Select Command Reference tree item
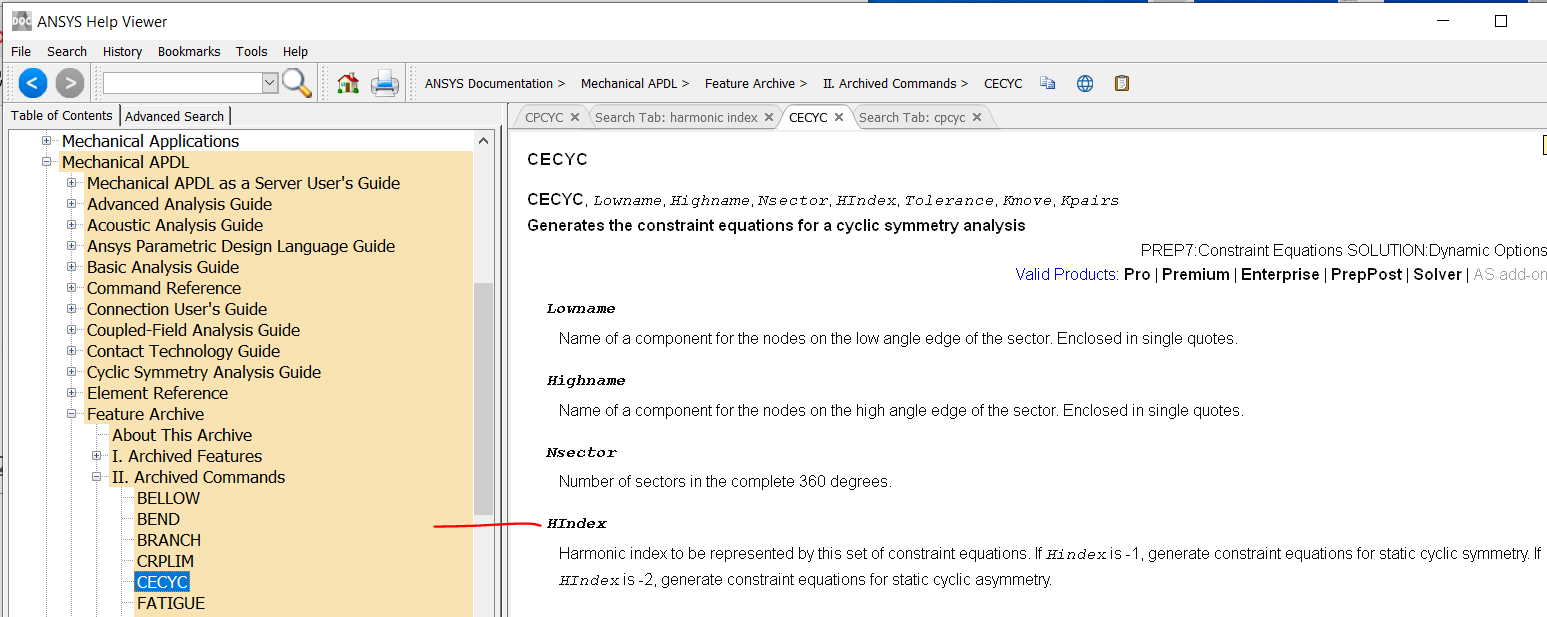Viewport: 1547px width, 617px height. click(164, 288)
